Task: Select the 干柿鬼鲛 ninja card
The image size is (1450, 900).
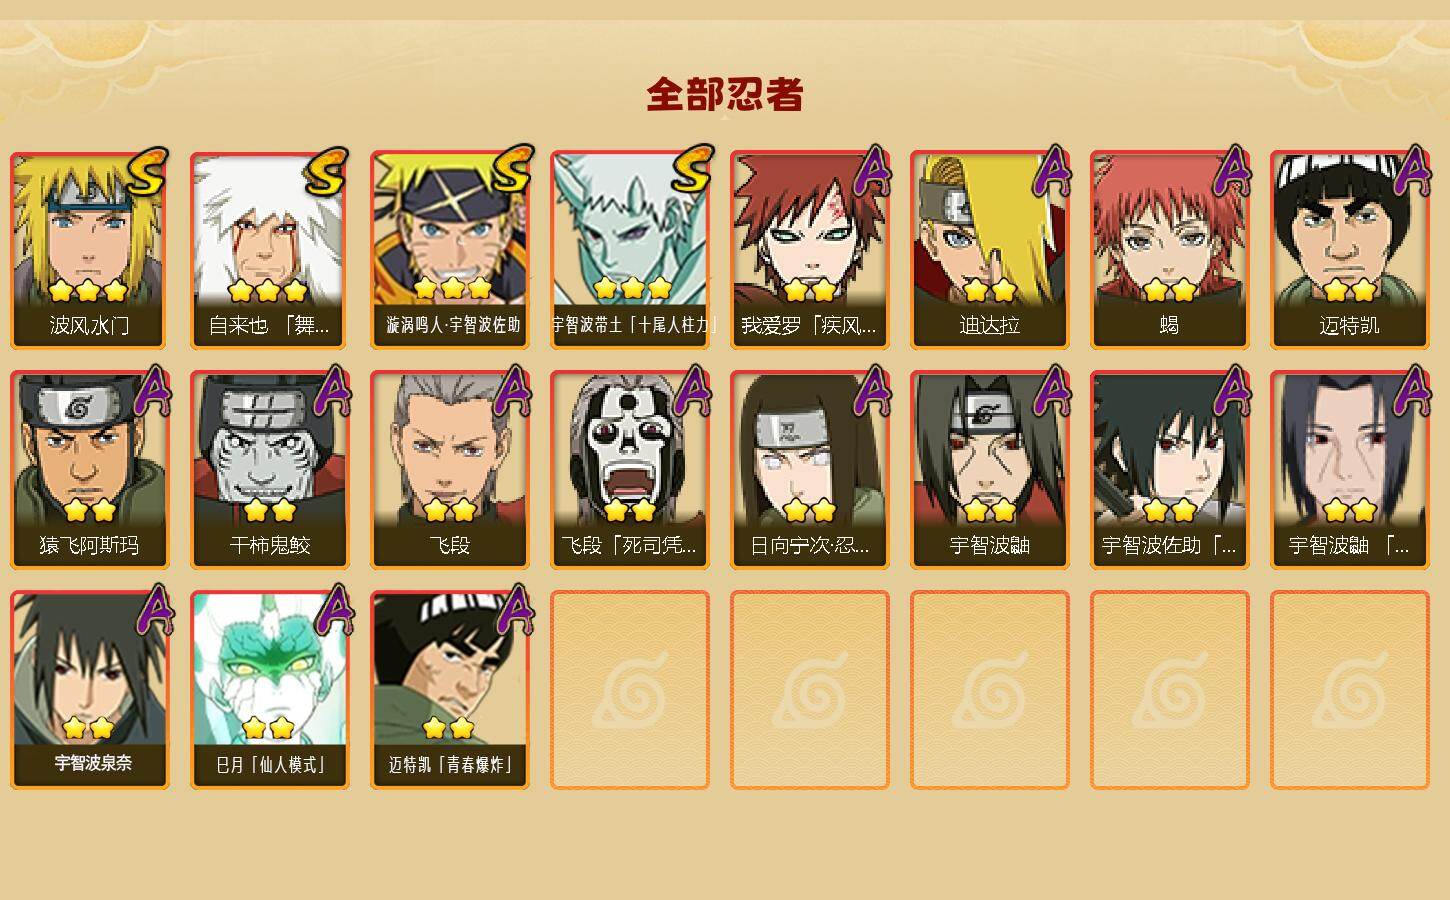Action: tap(270, 470)
